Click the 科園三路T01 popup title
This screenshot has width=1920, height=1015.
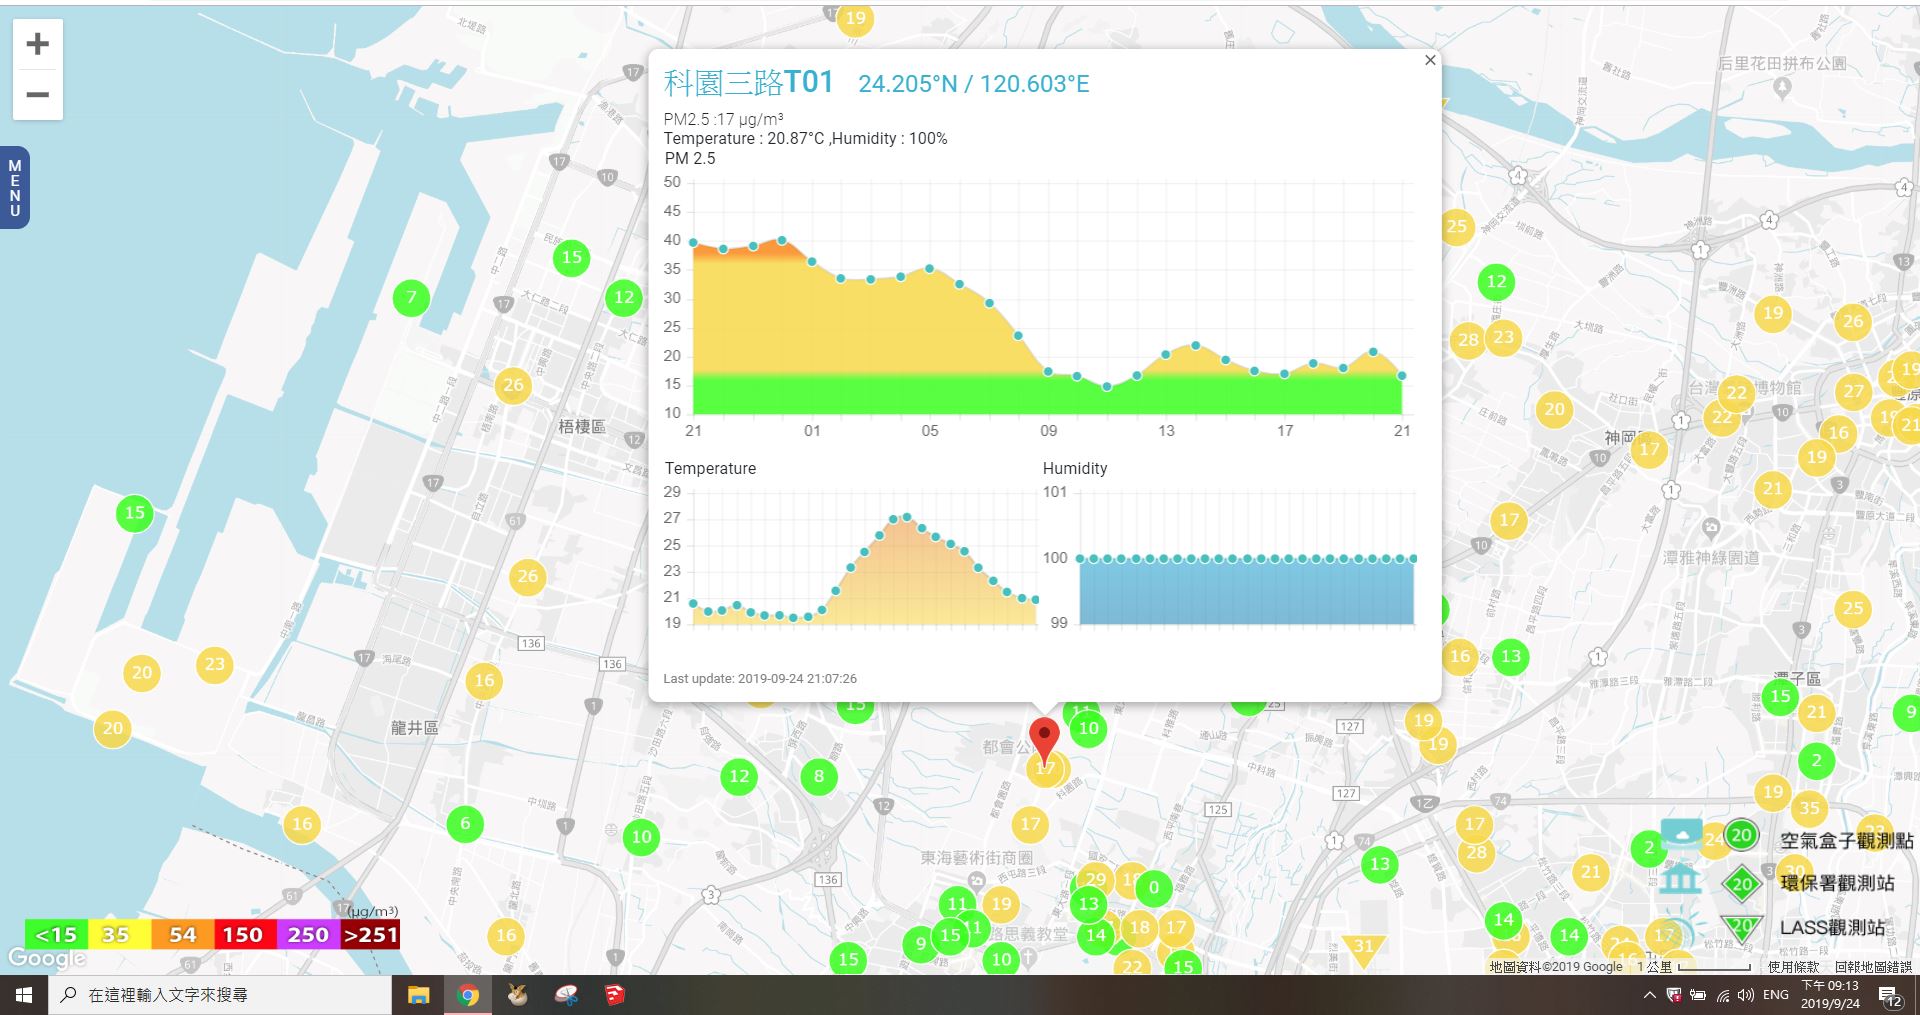tap(749, 83)
